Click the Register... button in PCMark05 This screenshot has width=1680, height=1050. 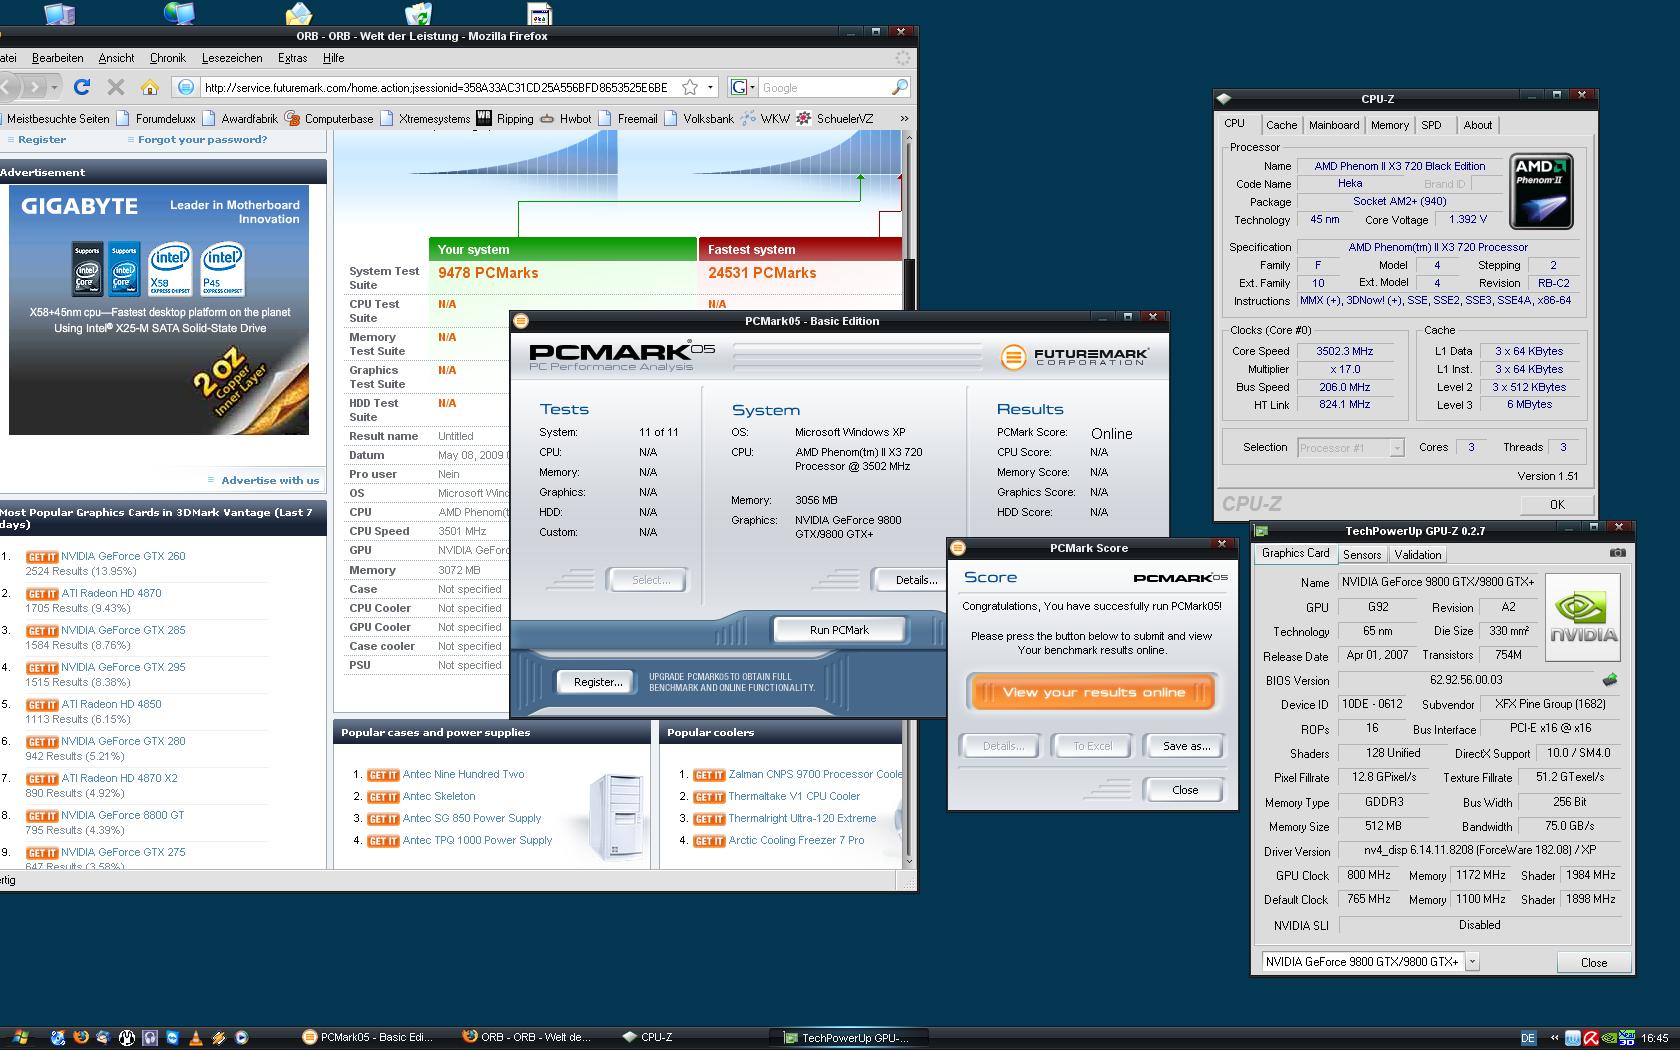[x=597, y=682]
